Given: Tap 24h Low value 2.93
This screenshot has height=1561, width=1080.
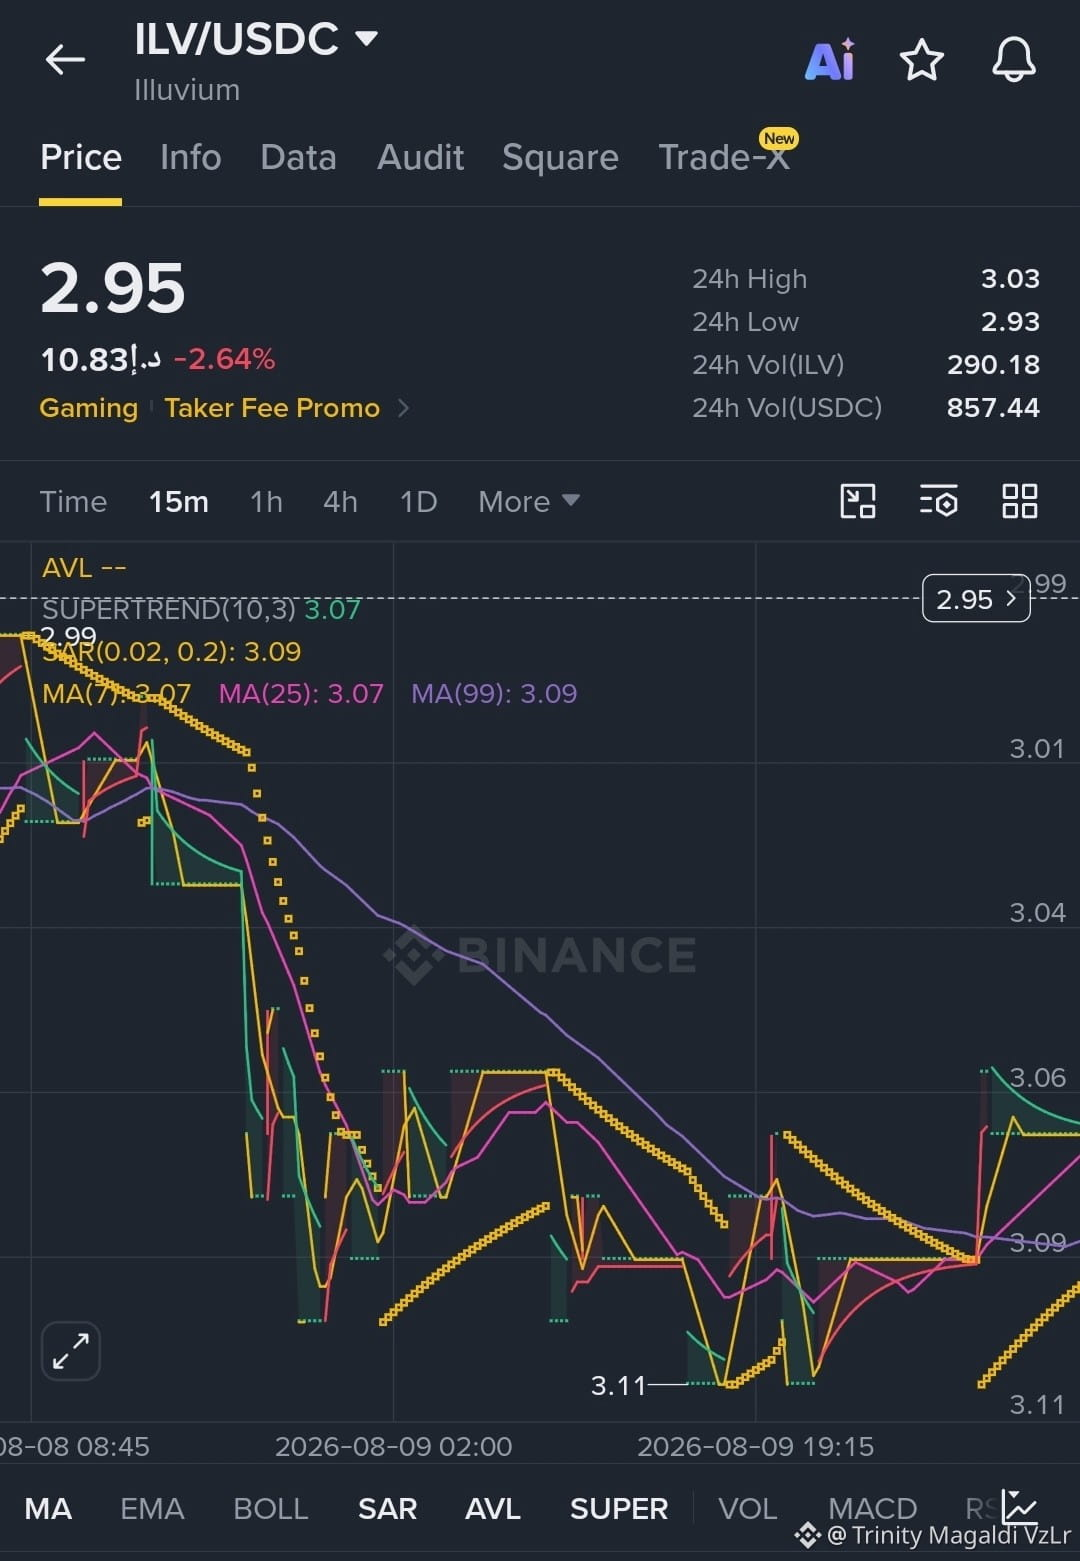Looking at the screenshot, I should pyautogui.click(x=1010, y=321).
